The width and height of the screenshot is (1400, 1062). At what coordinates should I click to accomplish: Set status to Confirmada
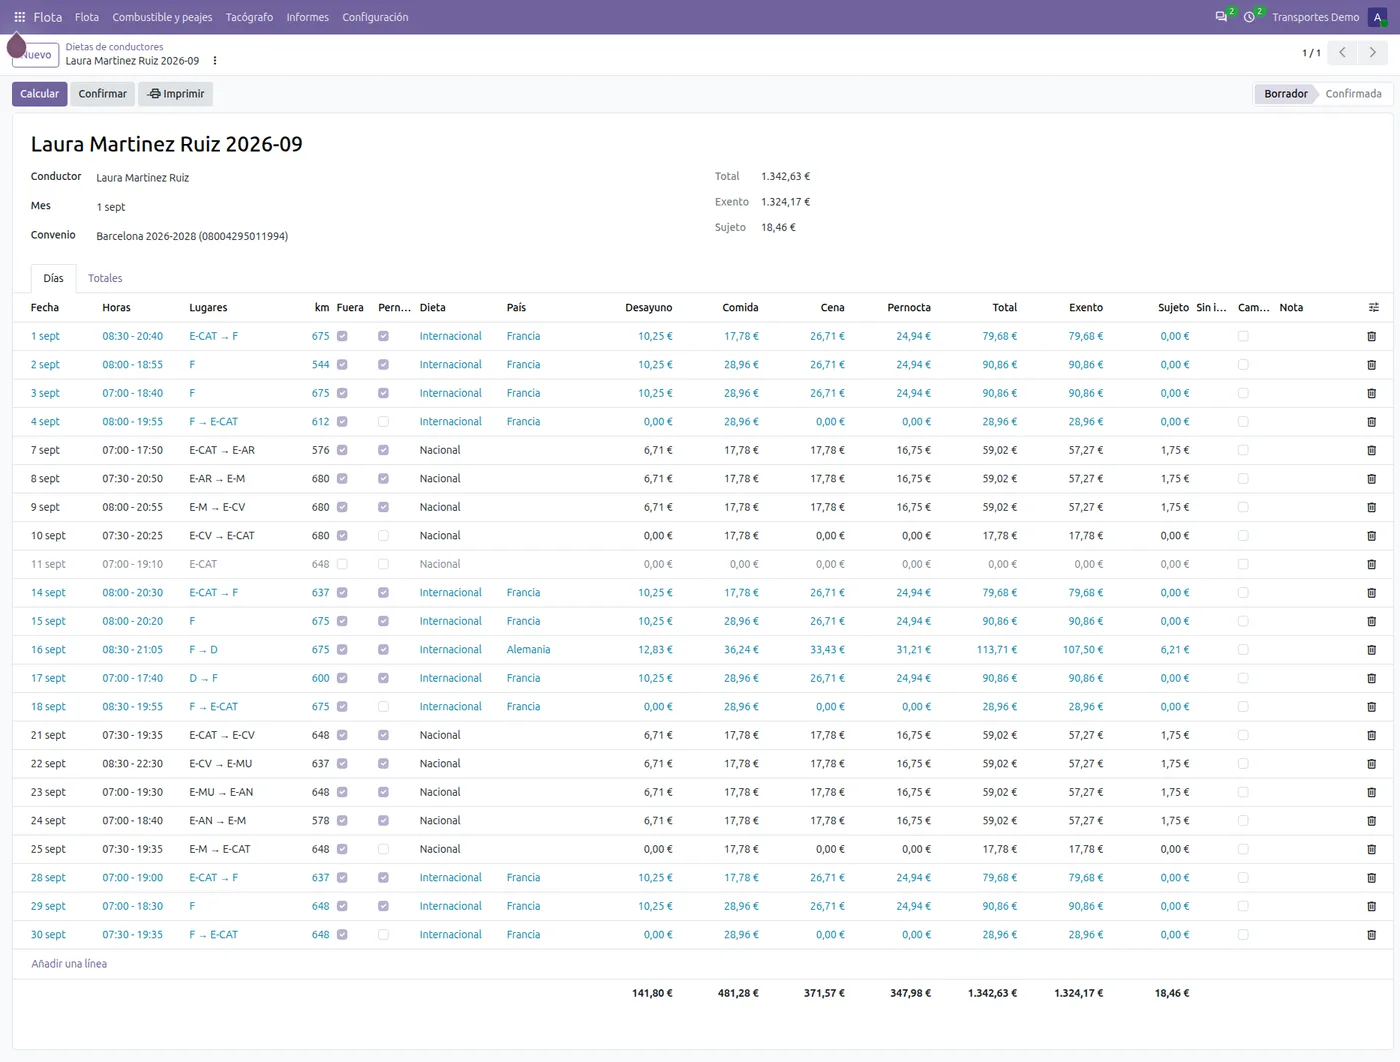(1353, 94)
